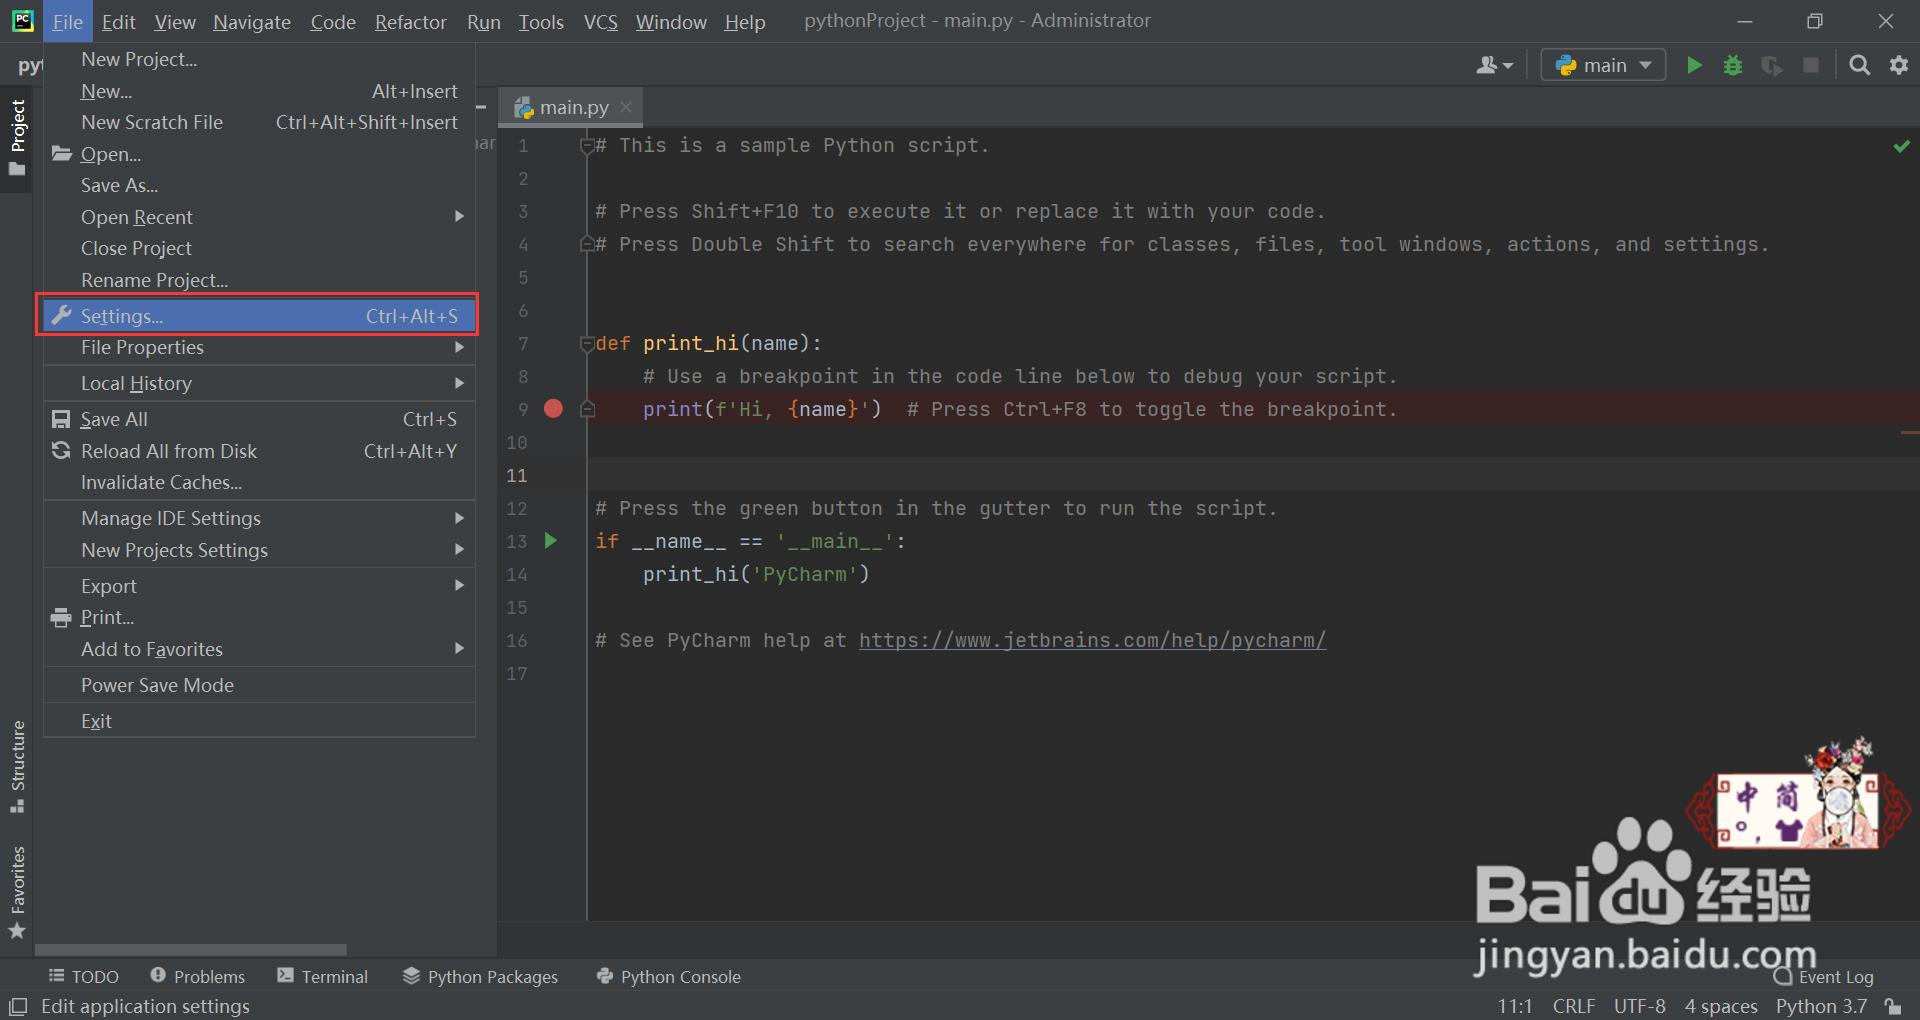This screenshot has height=1020, width=1920.
Task: Click the green inspection checkmark icon
Action: pos(1901,146)
